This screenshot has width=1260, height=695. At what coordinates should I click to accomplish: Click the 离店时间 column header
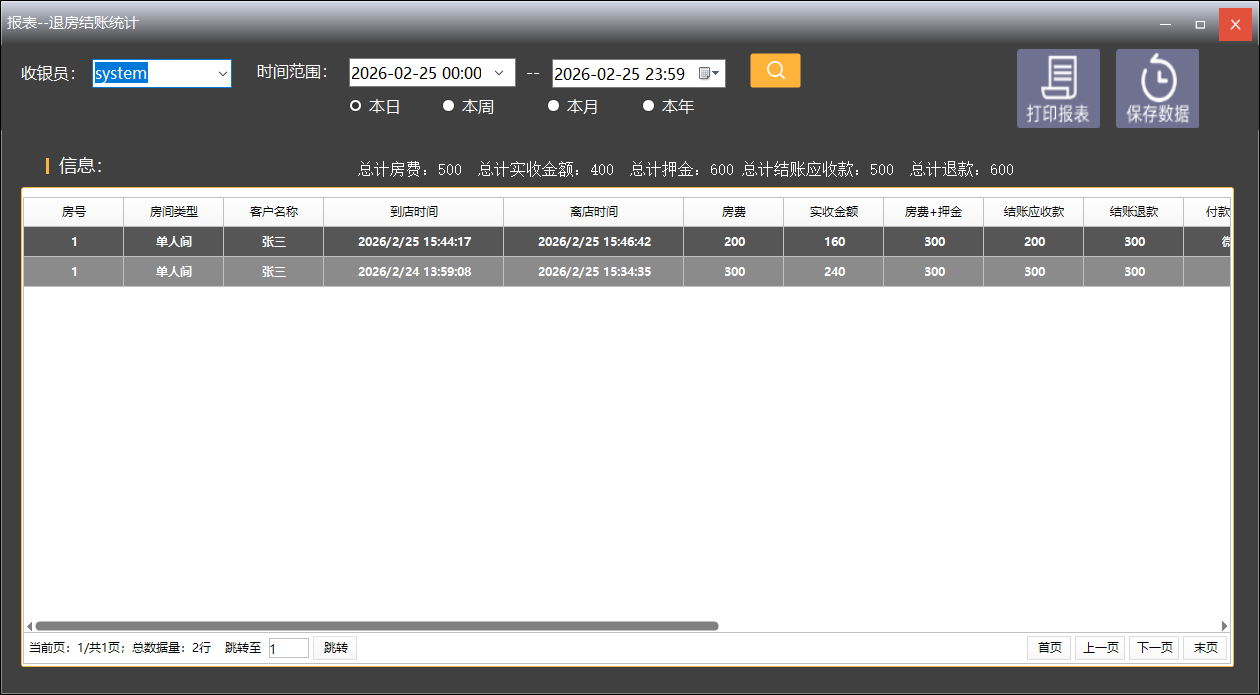coord(593,212)
